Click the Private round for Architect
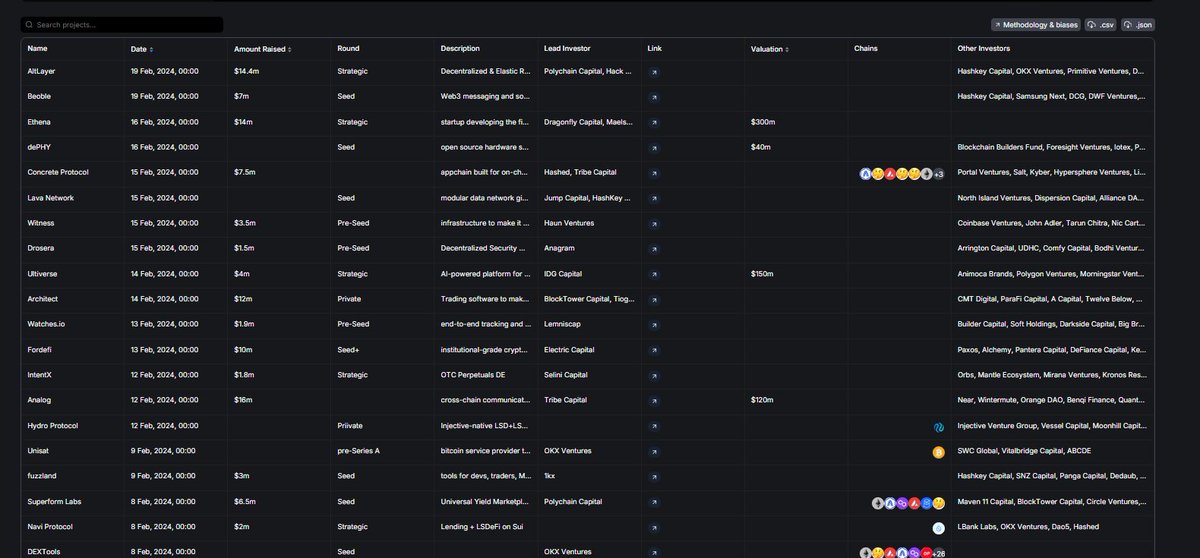The height and width of the screenshot is (558, 1200). tap(349, 299)
